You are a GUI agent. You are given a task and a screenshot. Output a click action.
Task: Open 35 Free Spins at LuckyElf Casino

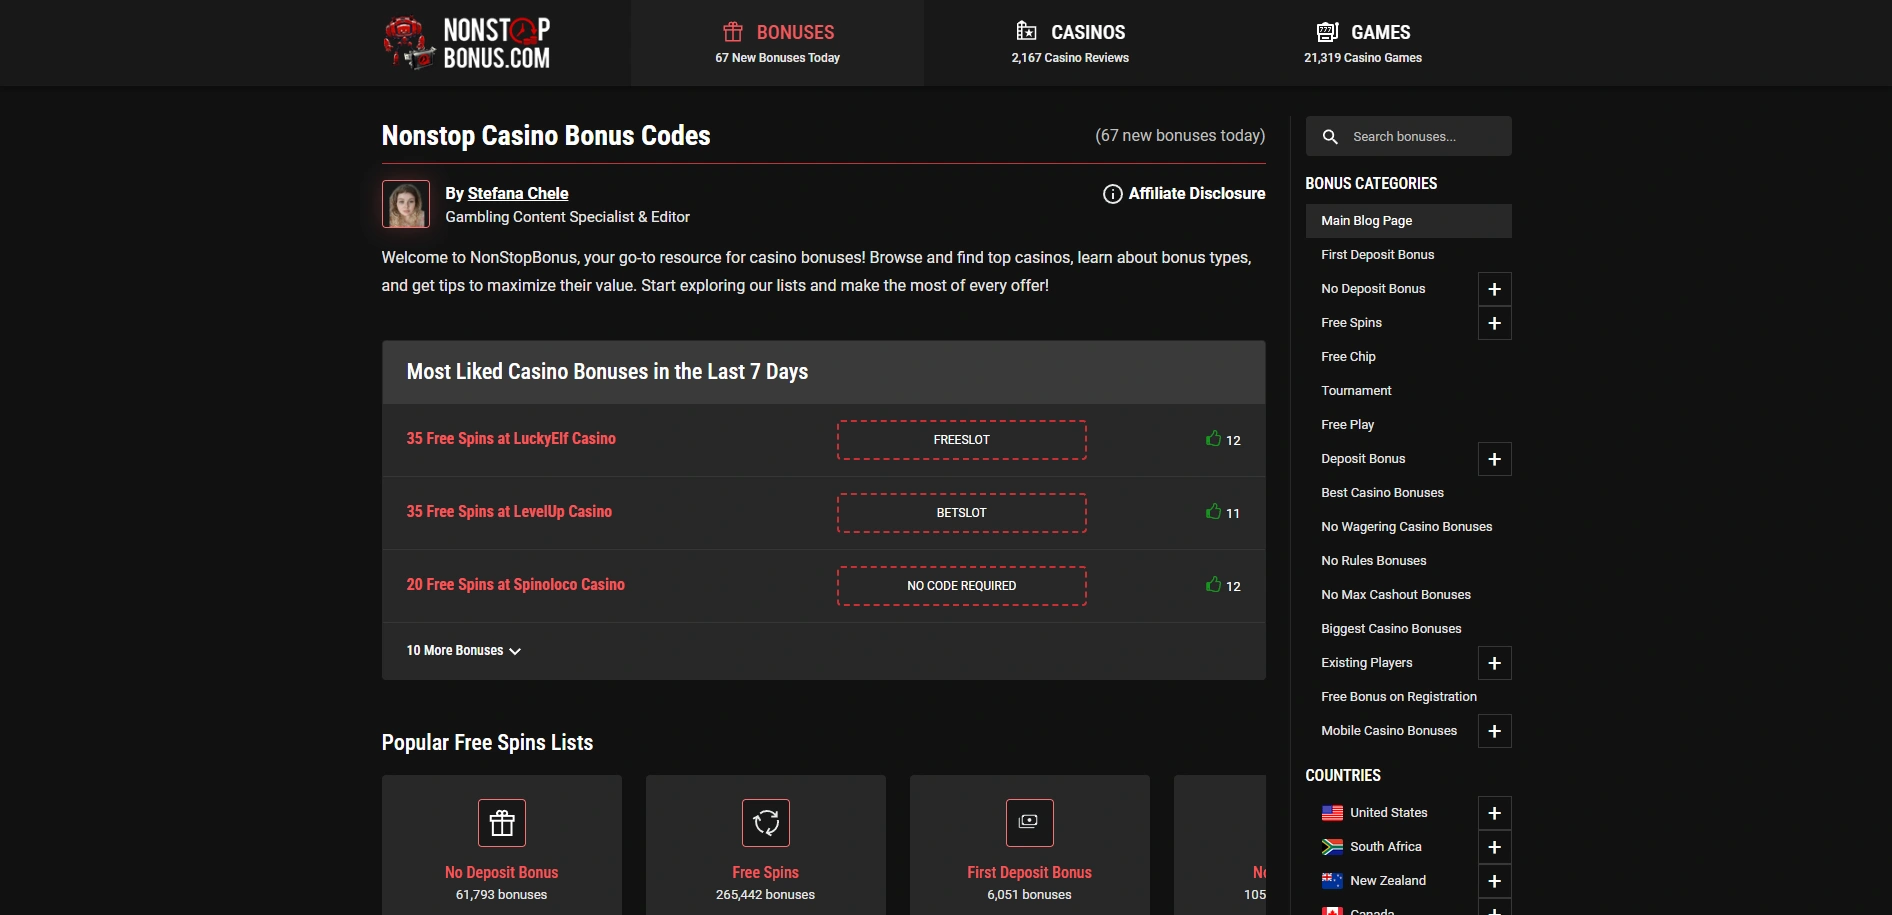tap(511, 439)
